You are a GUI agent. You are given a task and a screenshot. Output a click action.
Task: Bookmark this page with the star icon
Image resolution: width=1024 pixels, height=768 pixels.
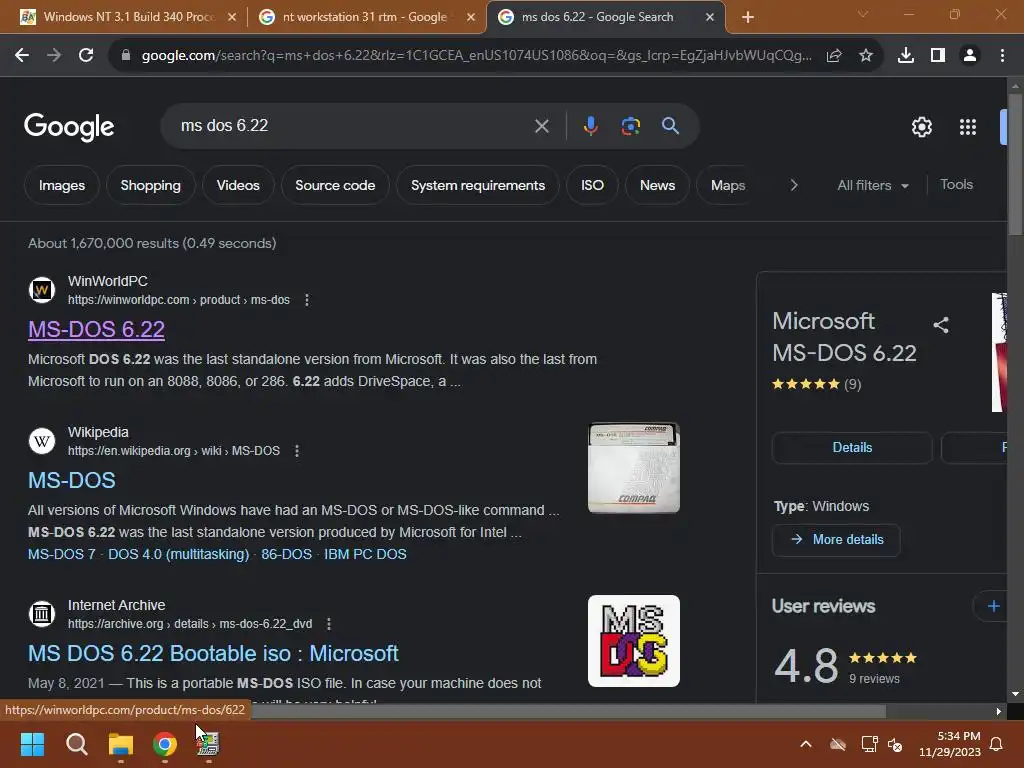[x=866, y=56]
